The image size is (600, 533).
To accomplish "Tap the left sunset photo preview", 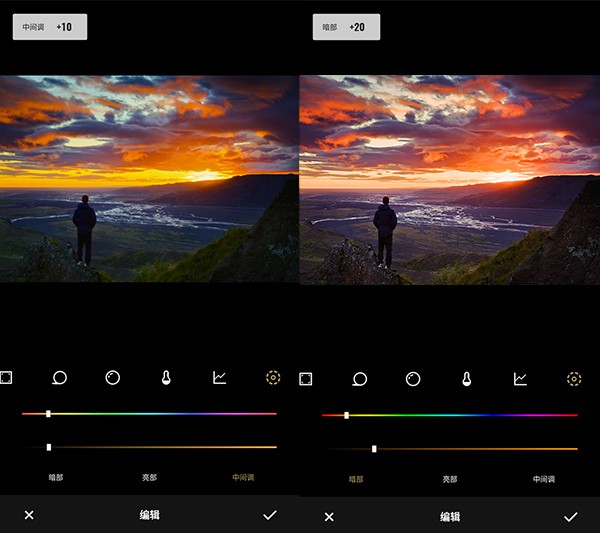I will 149,179.
